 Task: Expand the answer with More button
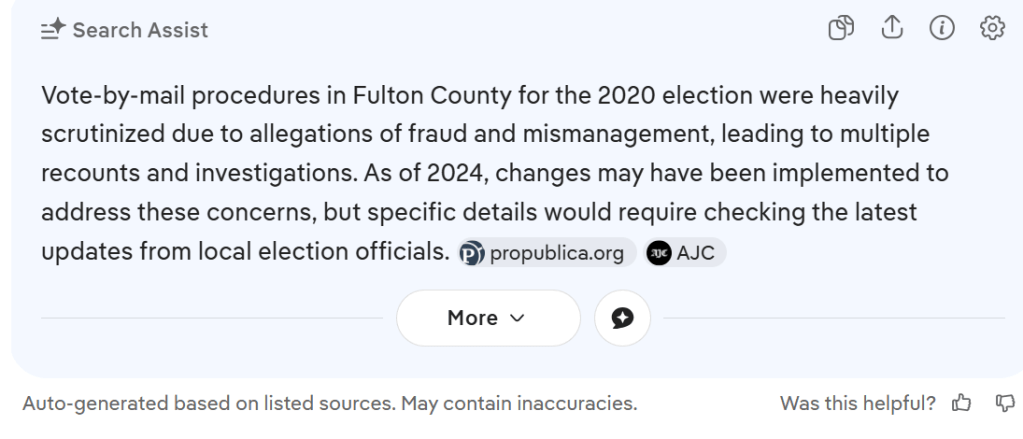(x=487, y=318)
